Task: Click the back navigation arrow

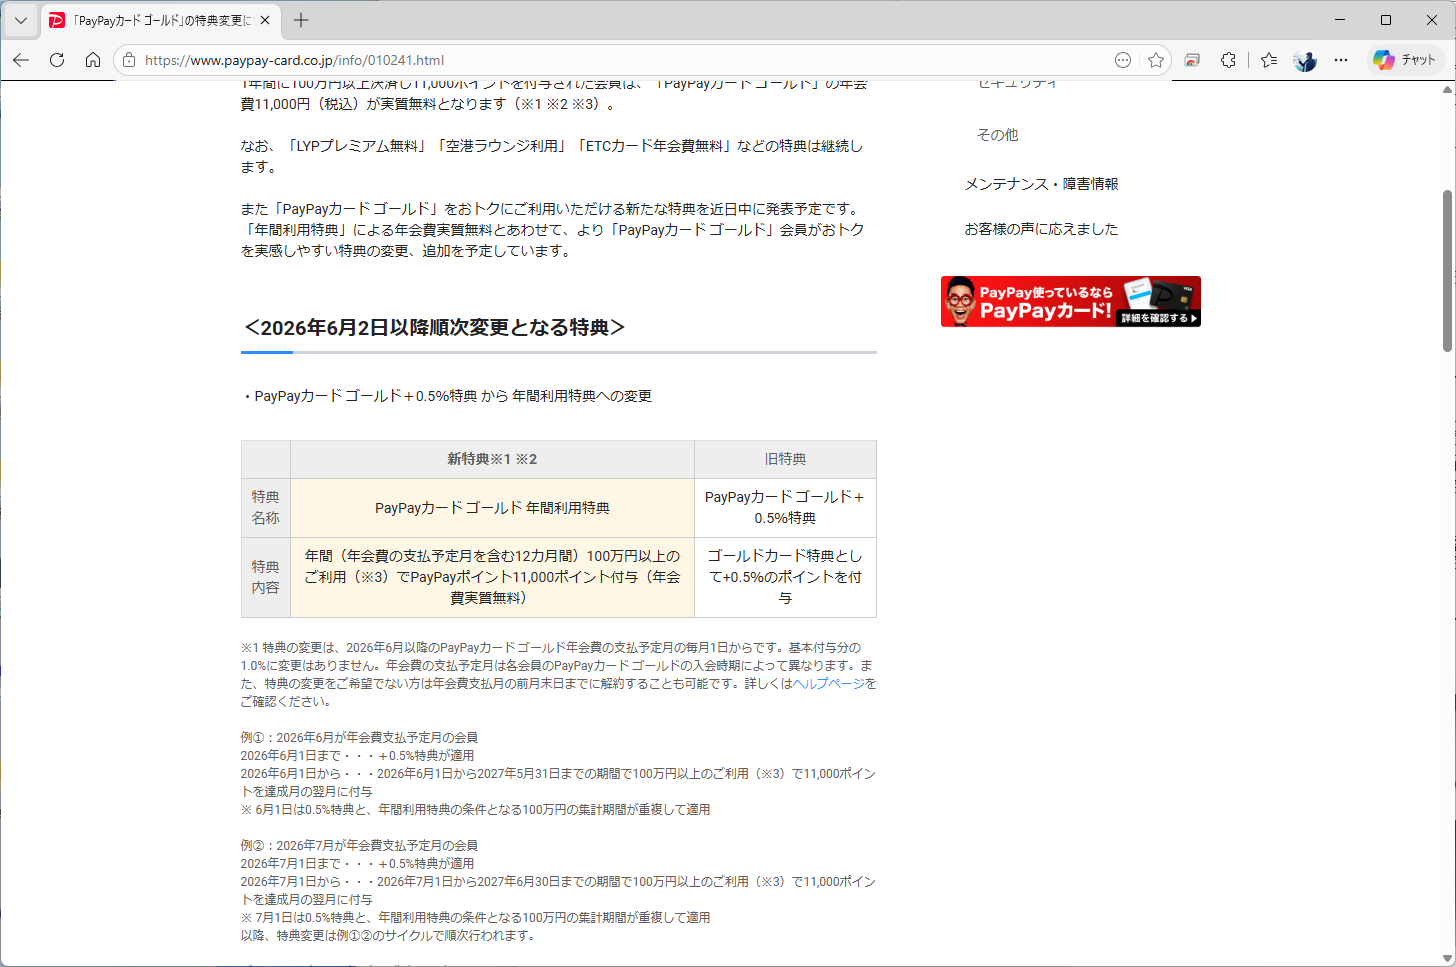Action: (x=20, y=60)
